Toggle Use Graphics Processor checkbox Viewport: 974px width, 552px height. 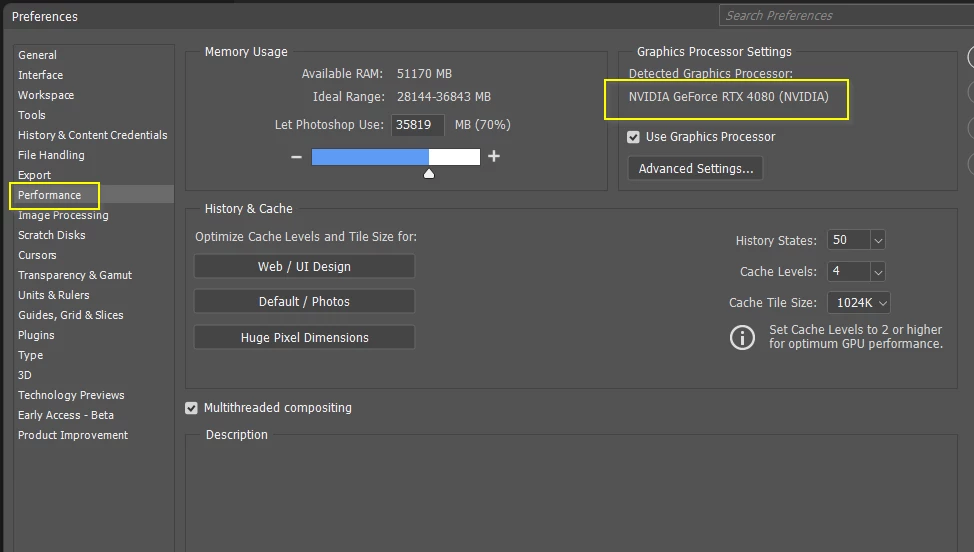point(633,137)
